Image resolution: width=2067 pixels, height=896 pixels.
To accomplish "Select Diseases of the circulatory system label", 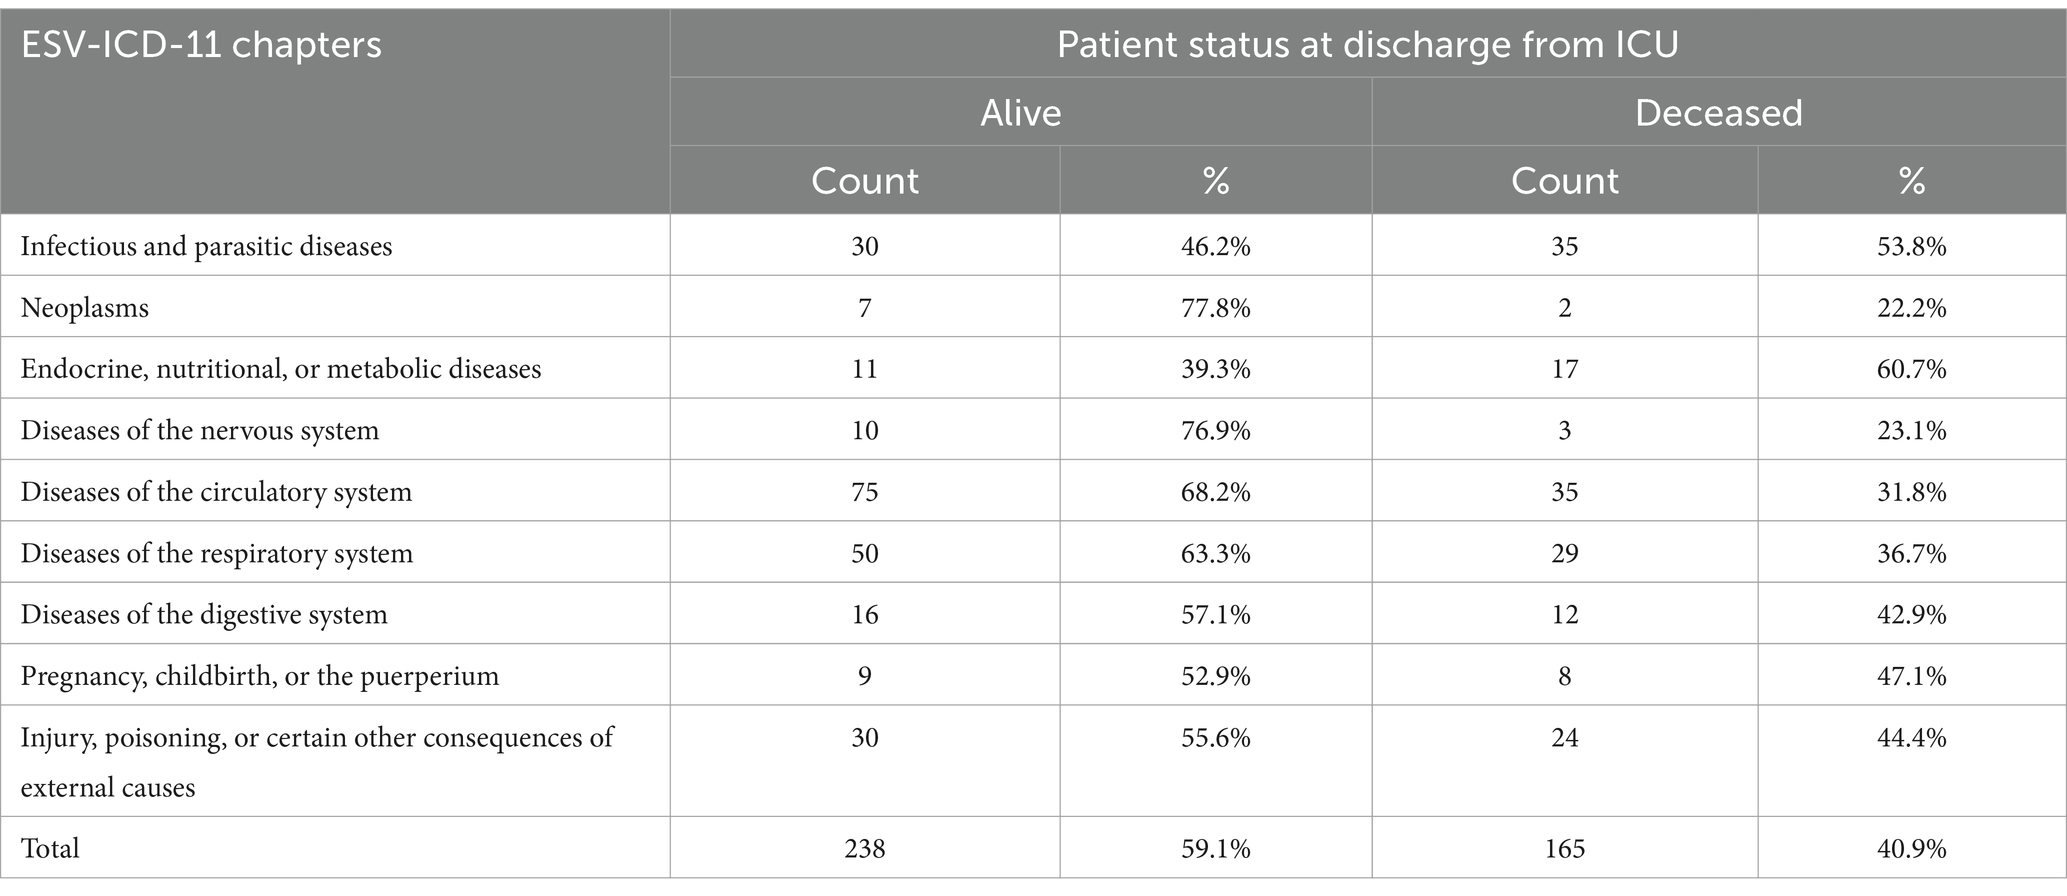I will click(x=216, y=492).
